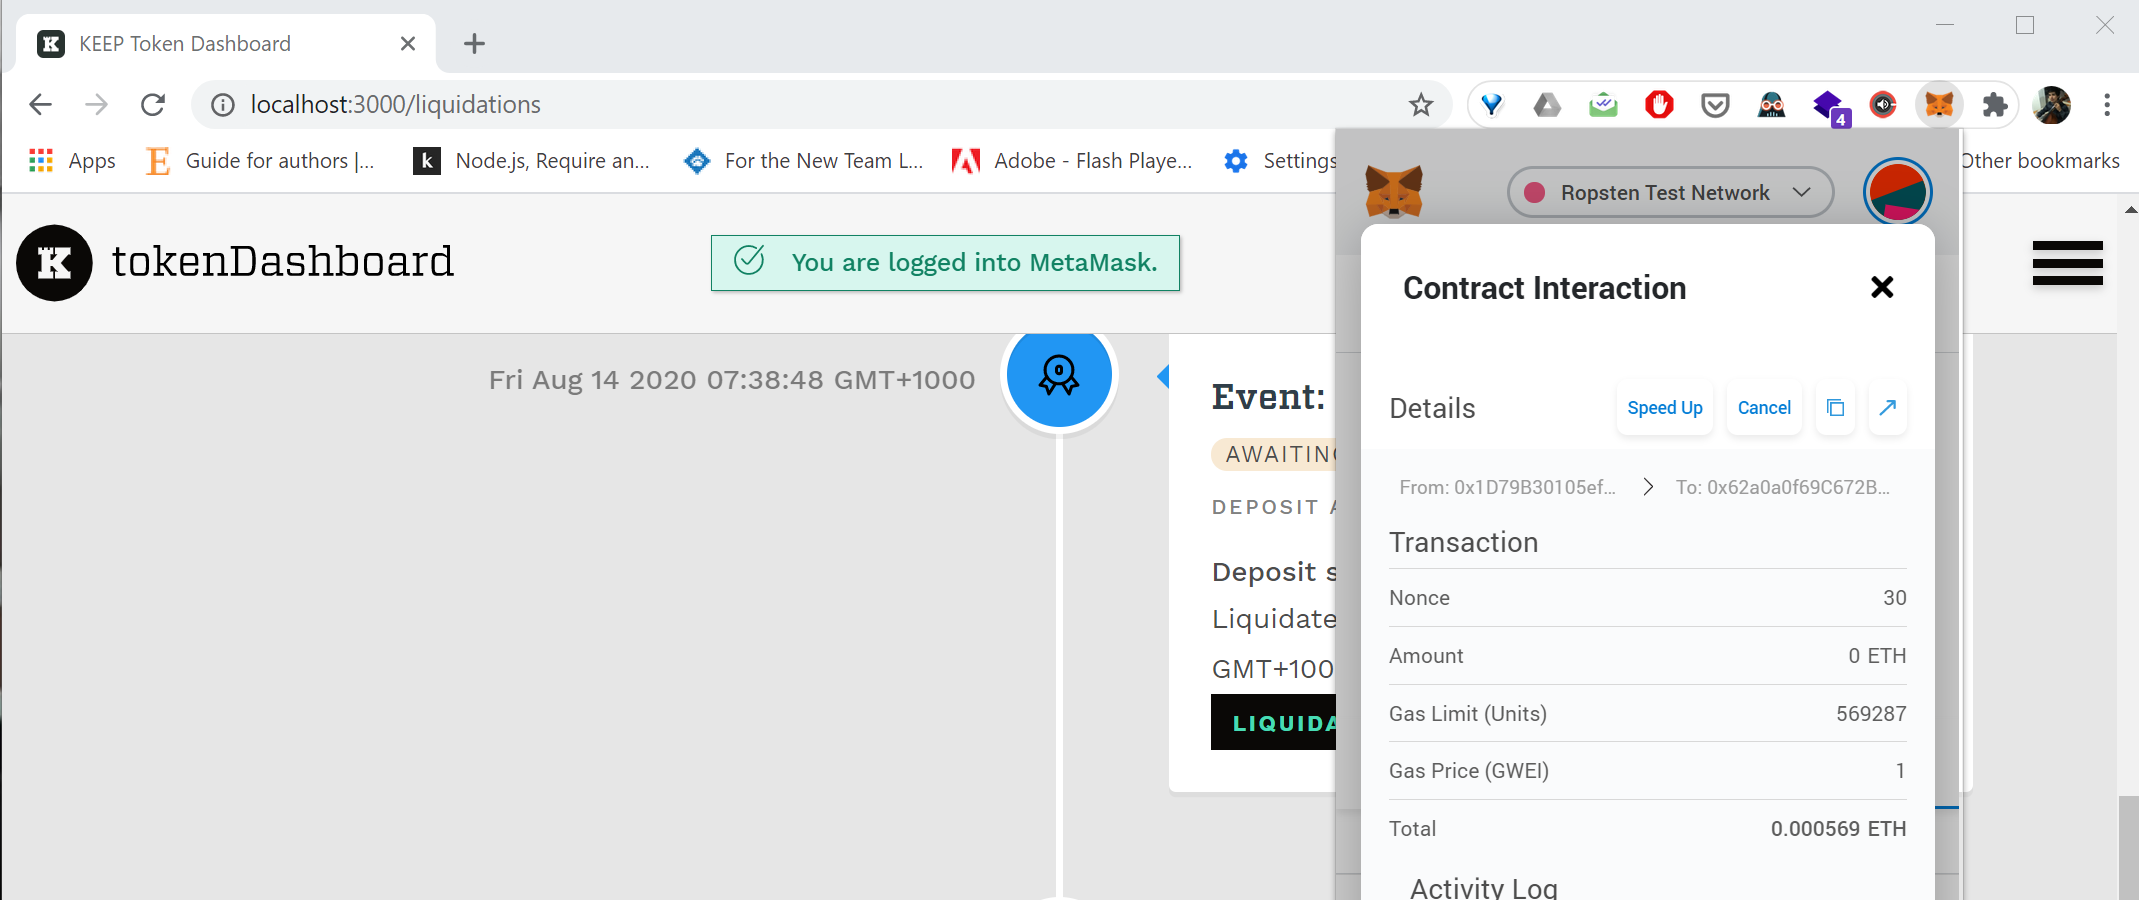This screenshot has height=900, width=2139.
Task: Click the KEEP logo in the header
Action: click(54, 263)
